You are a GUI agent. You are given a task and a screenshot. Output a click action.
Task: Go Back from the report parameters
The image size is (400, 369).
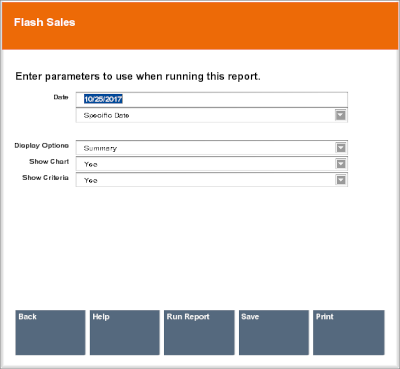coord(50,332)
